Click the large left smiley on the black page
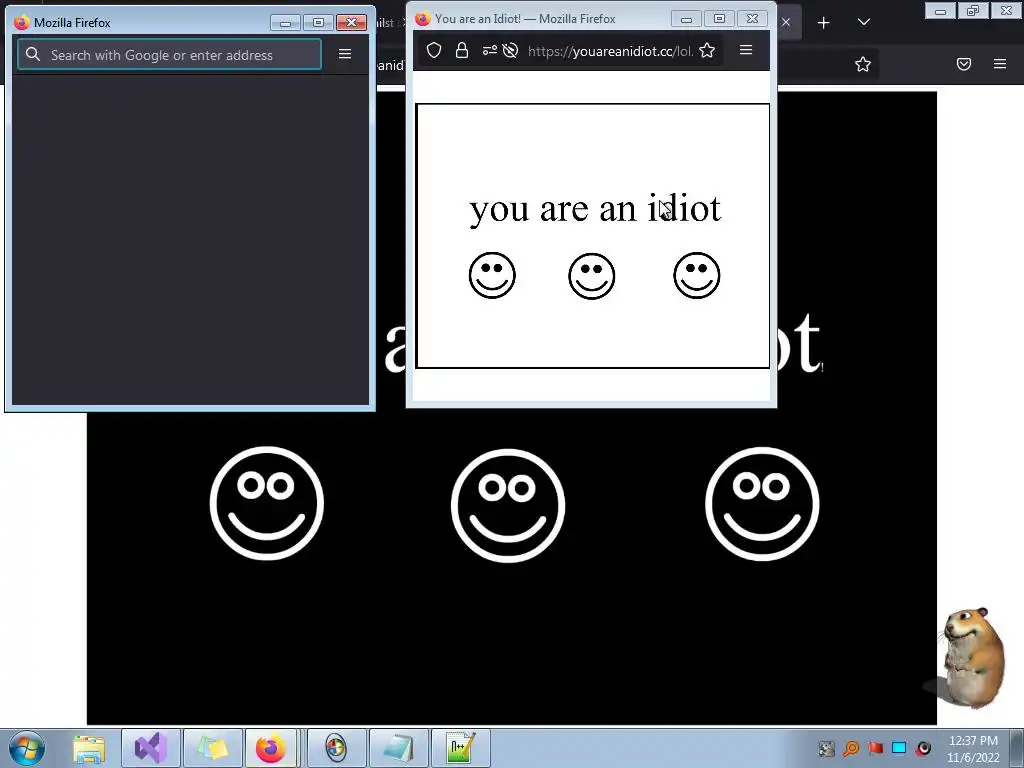 (x=266, y=503)
